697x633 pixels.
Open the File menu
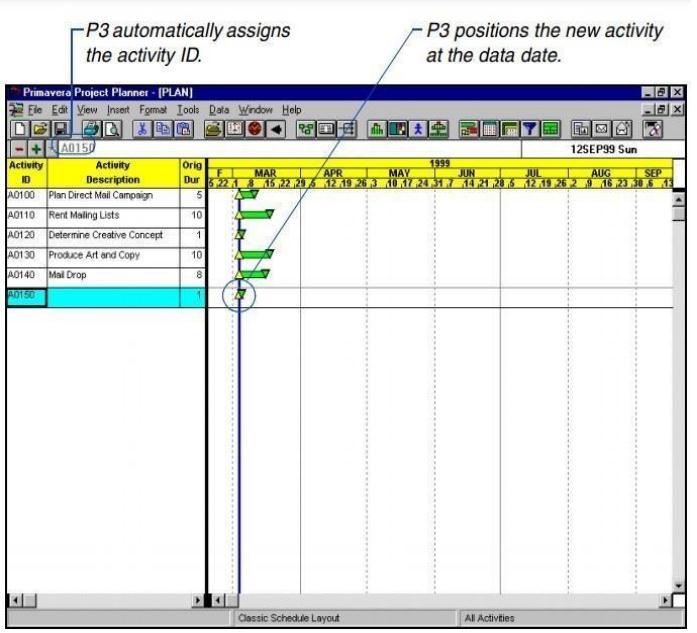(35, 109)
